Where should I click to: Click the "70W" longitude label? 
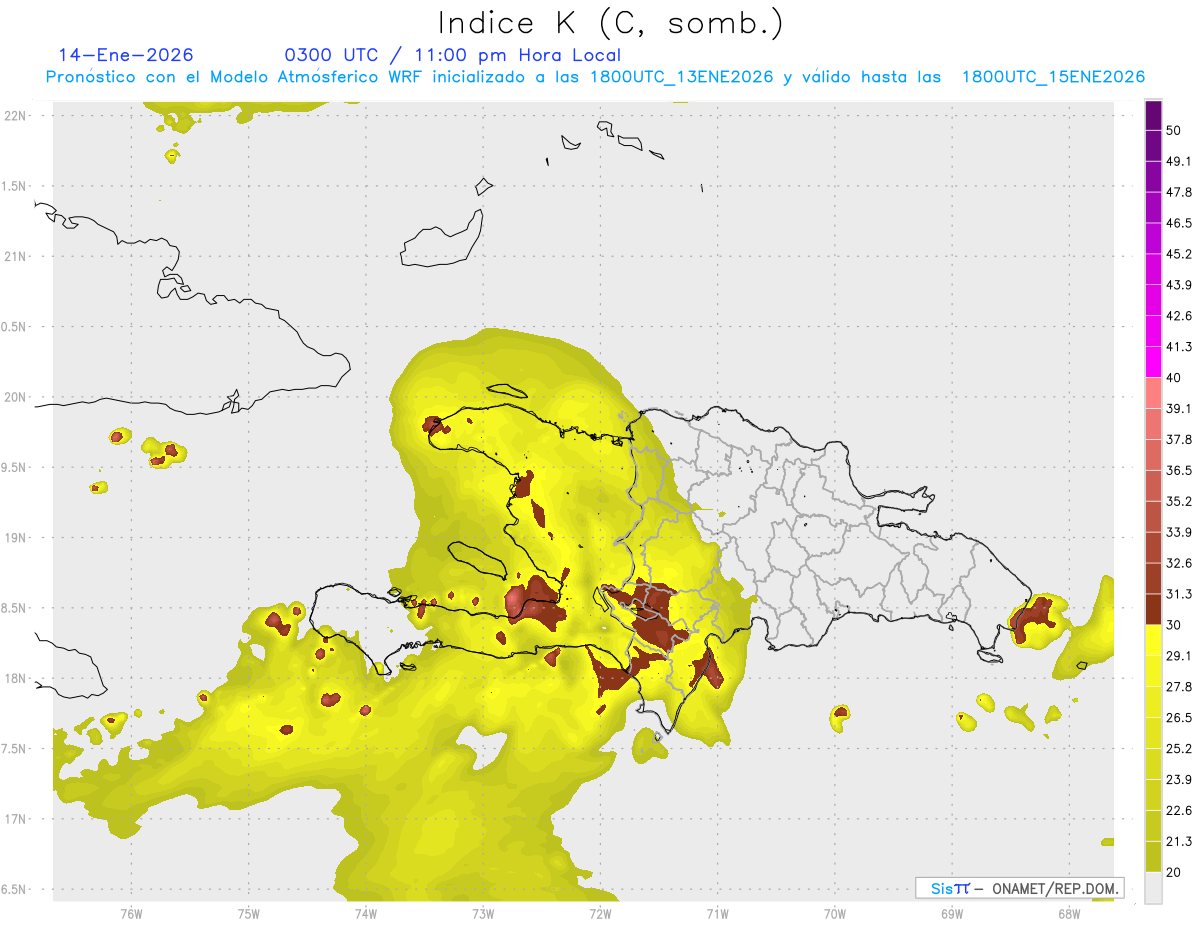834,913
